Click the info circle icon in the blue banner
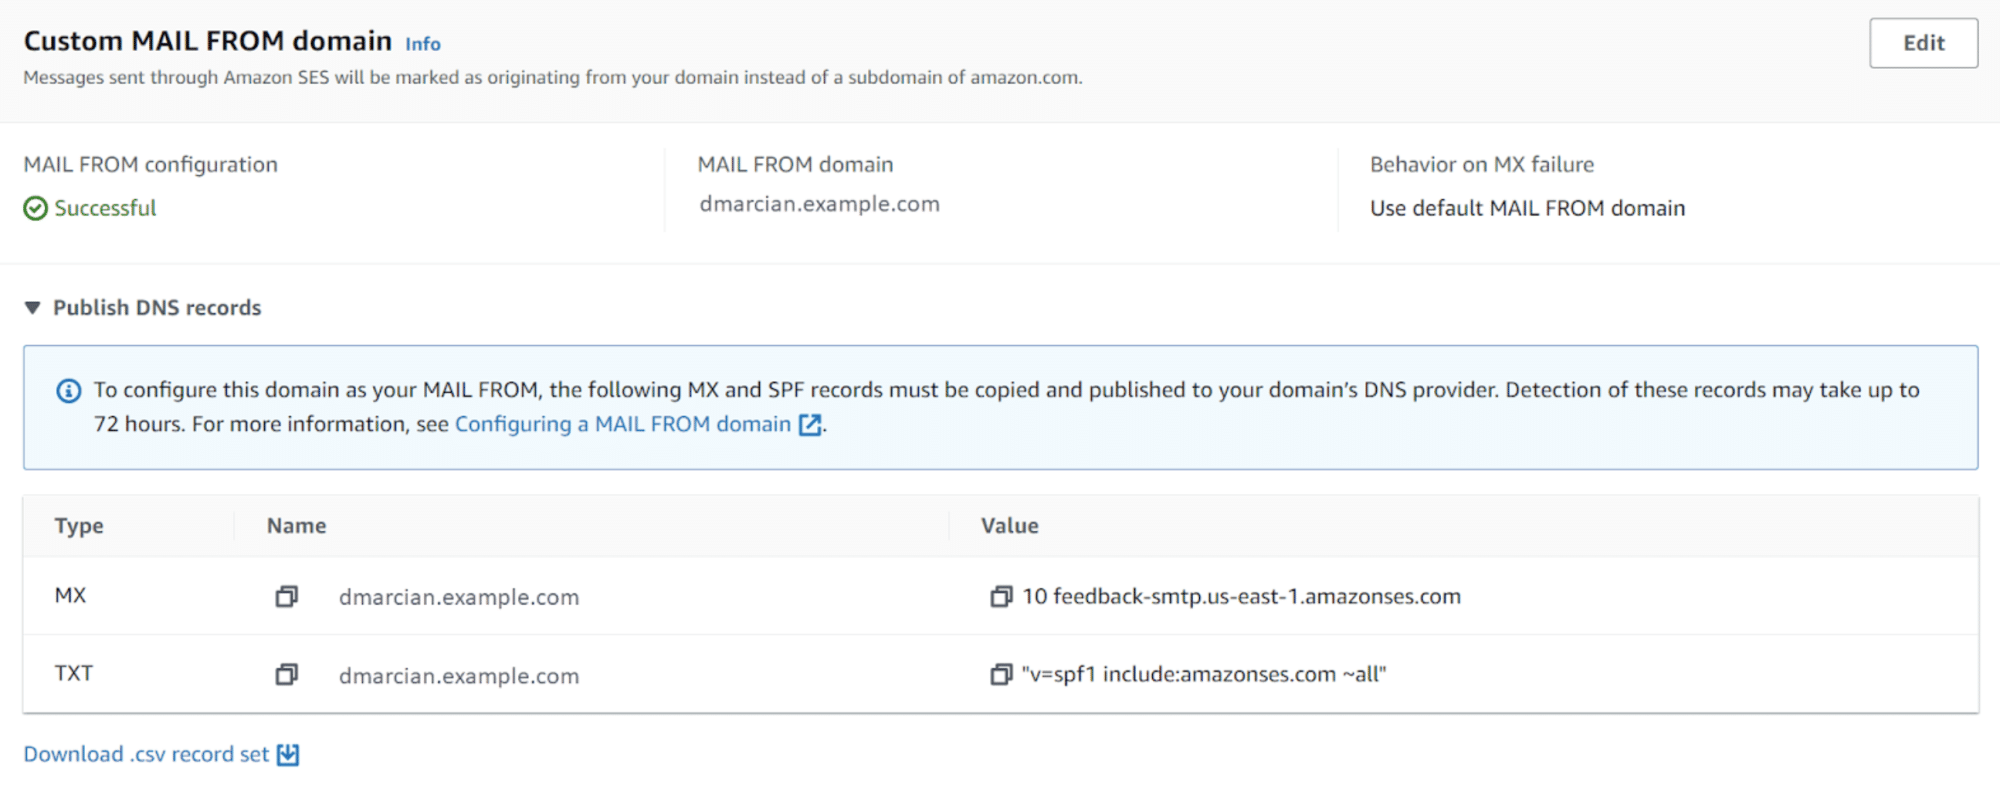This screenshot has height=795, width=2000. [68, 391]
